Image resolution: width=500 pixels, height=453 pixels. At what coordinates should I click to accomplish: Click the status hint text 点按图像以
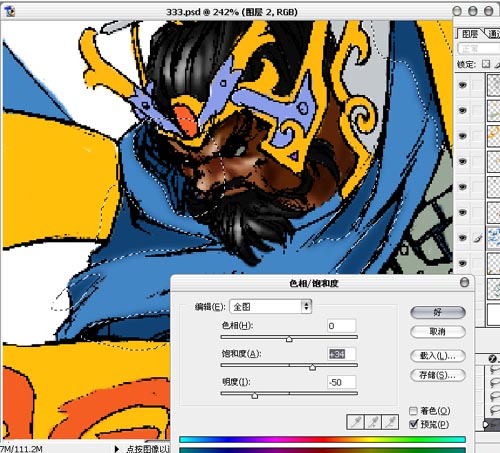point(148,449)
